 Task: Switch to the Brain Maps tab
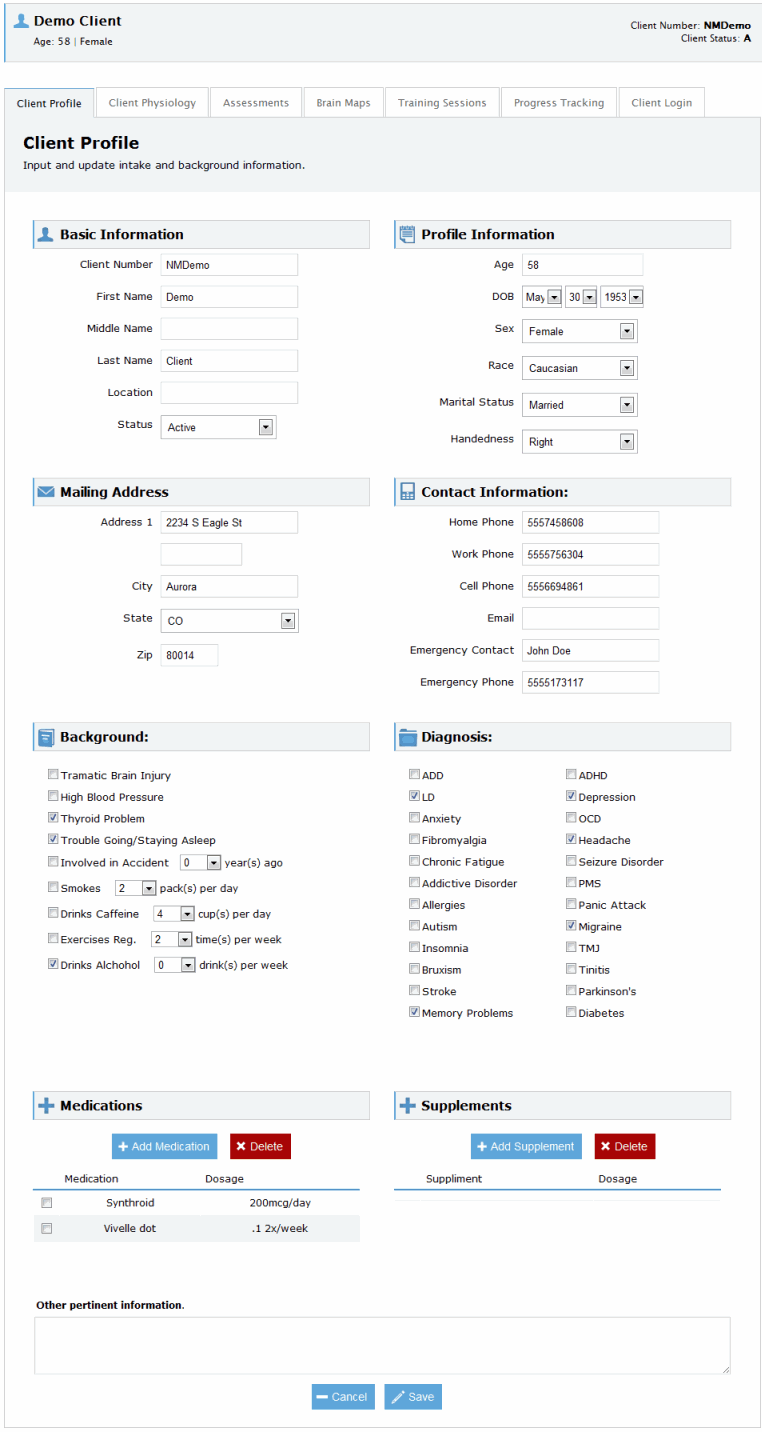click(x=343, y=103)
